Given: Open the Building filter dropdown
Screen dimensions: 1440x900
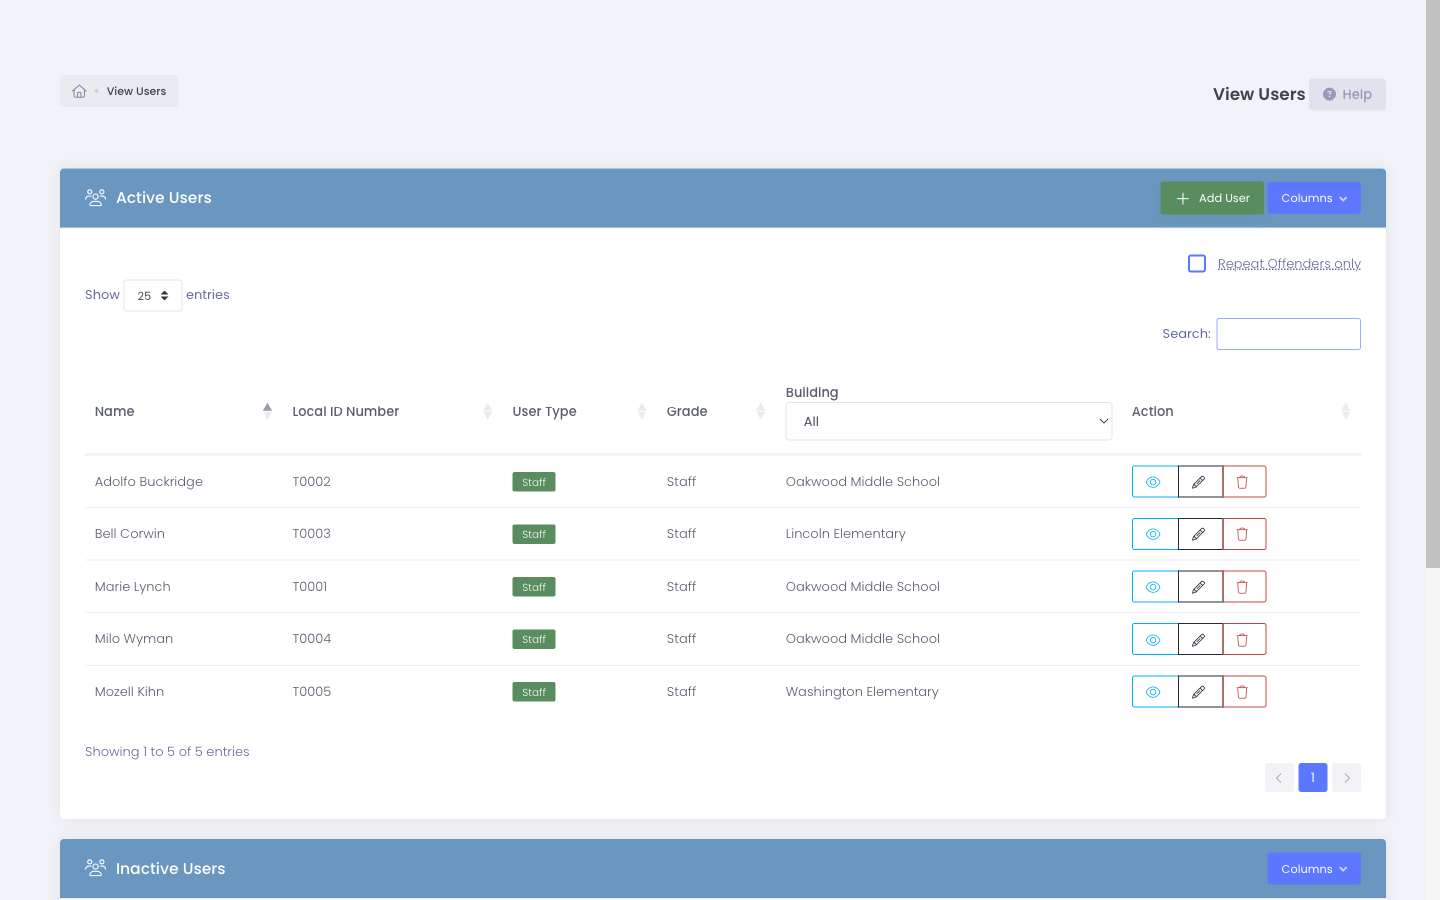Looking at the screenshot, I should [x=949, y=421].
